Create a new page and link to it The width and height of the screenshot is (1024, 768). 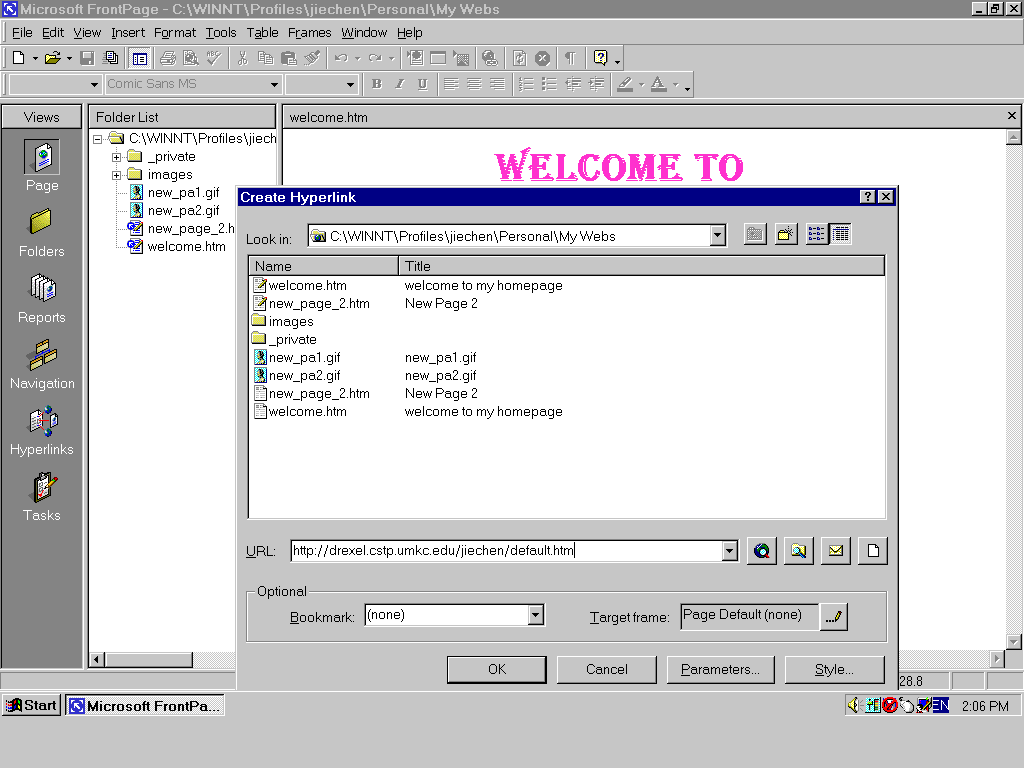(x=872, y=551)
